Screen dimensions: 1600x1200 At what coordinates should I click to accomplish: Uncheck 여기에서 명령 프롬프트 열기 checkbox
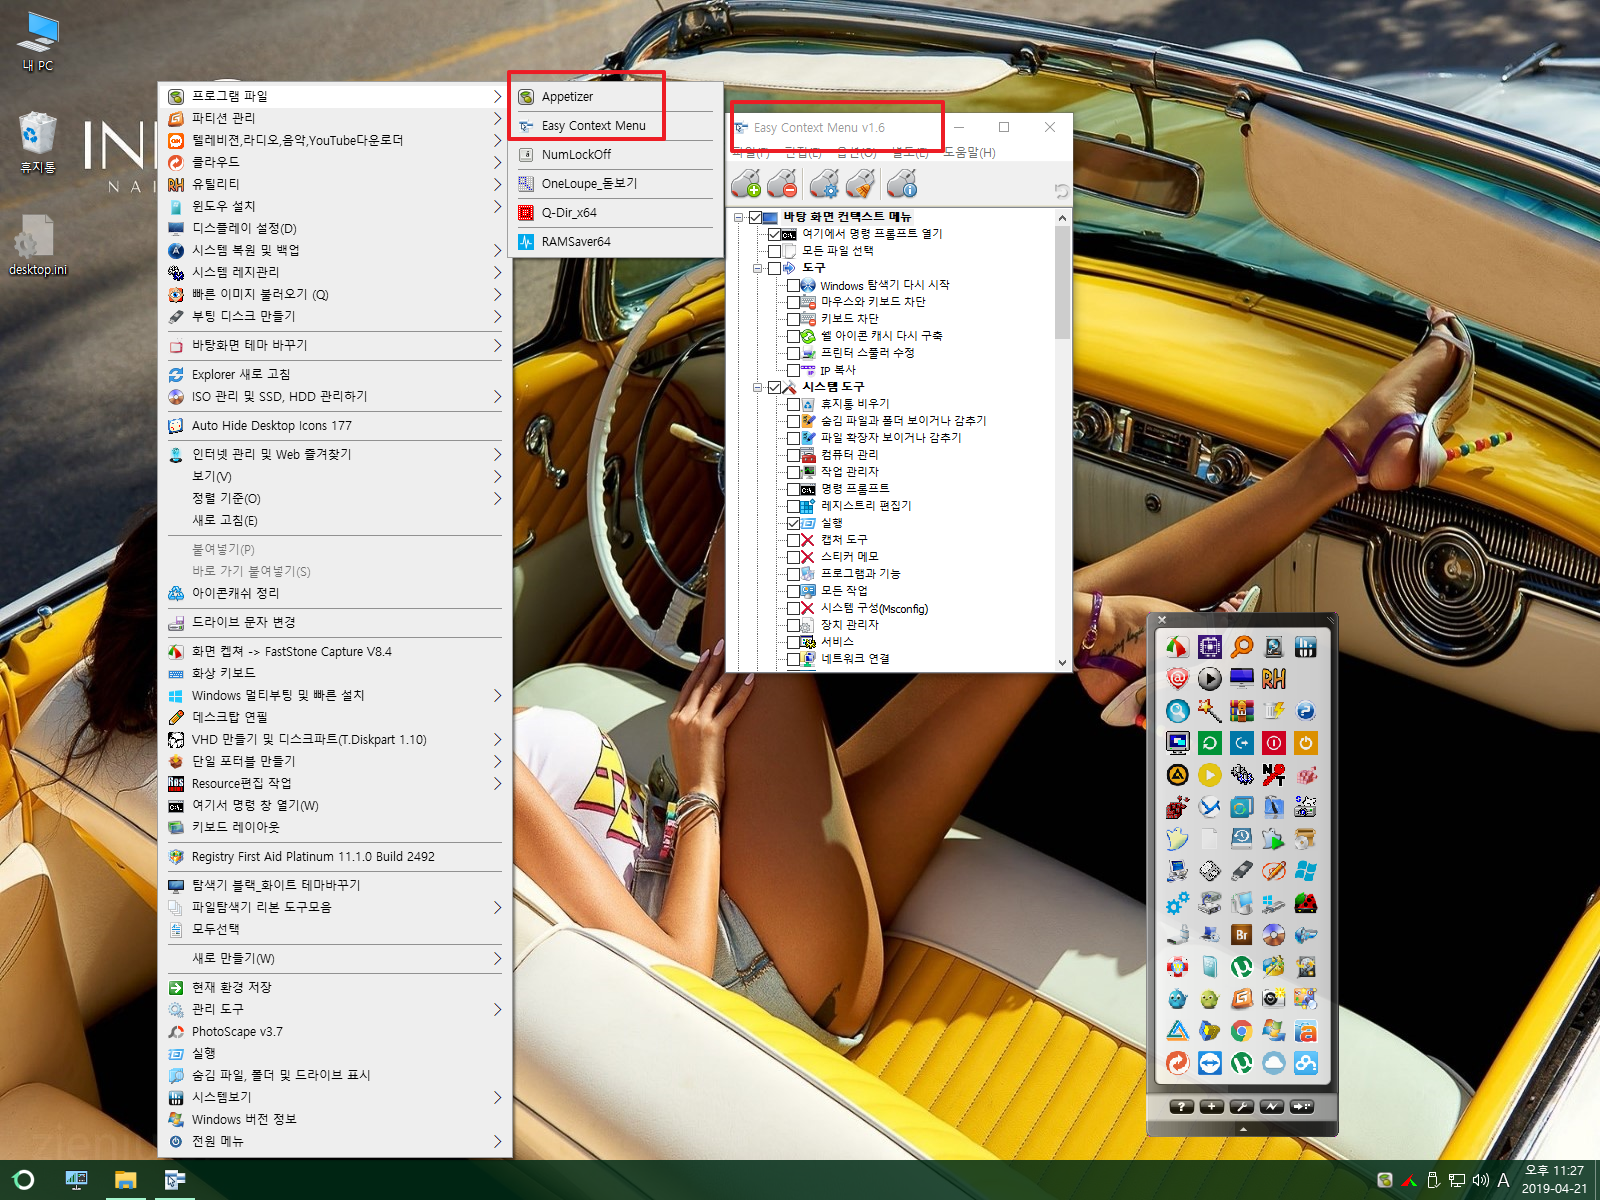[x=774, y=234]
